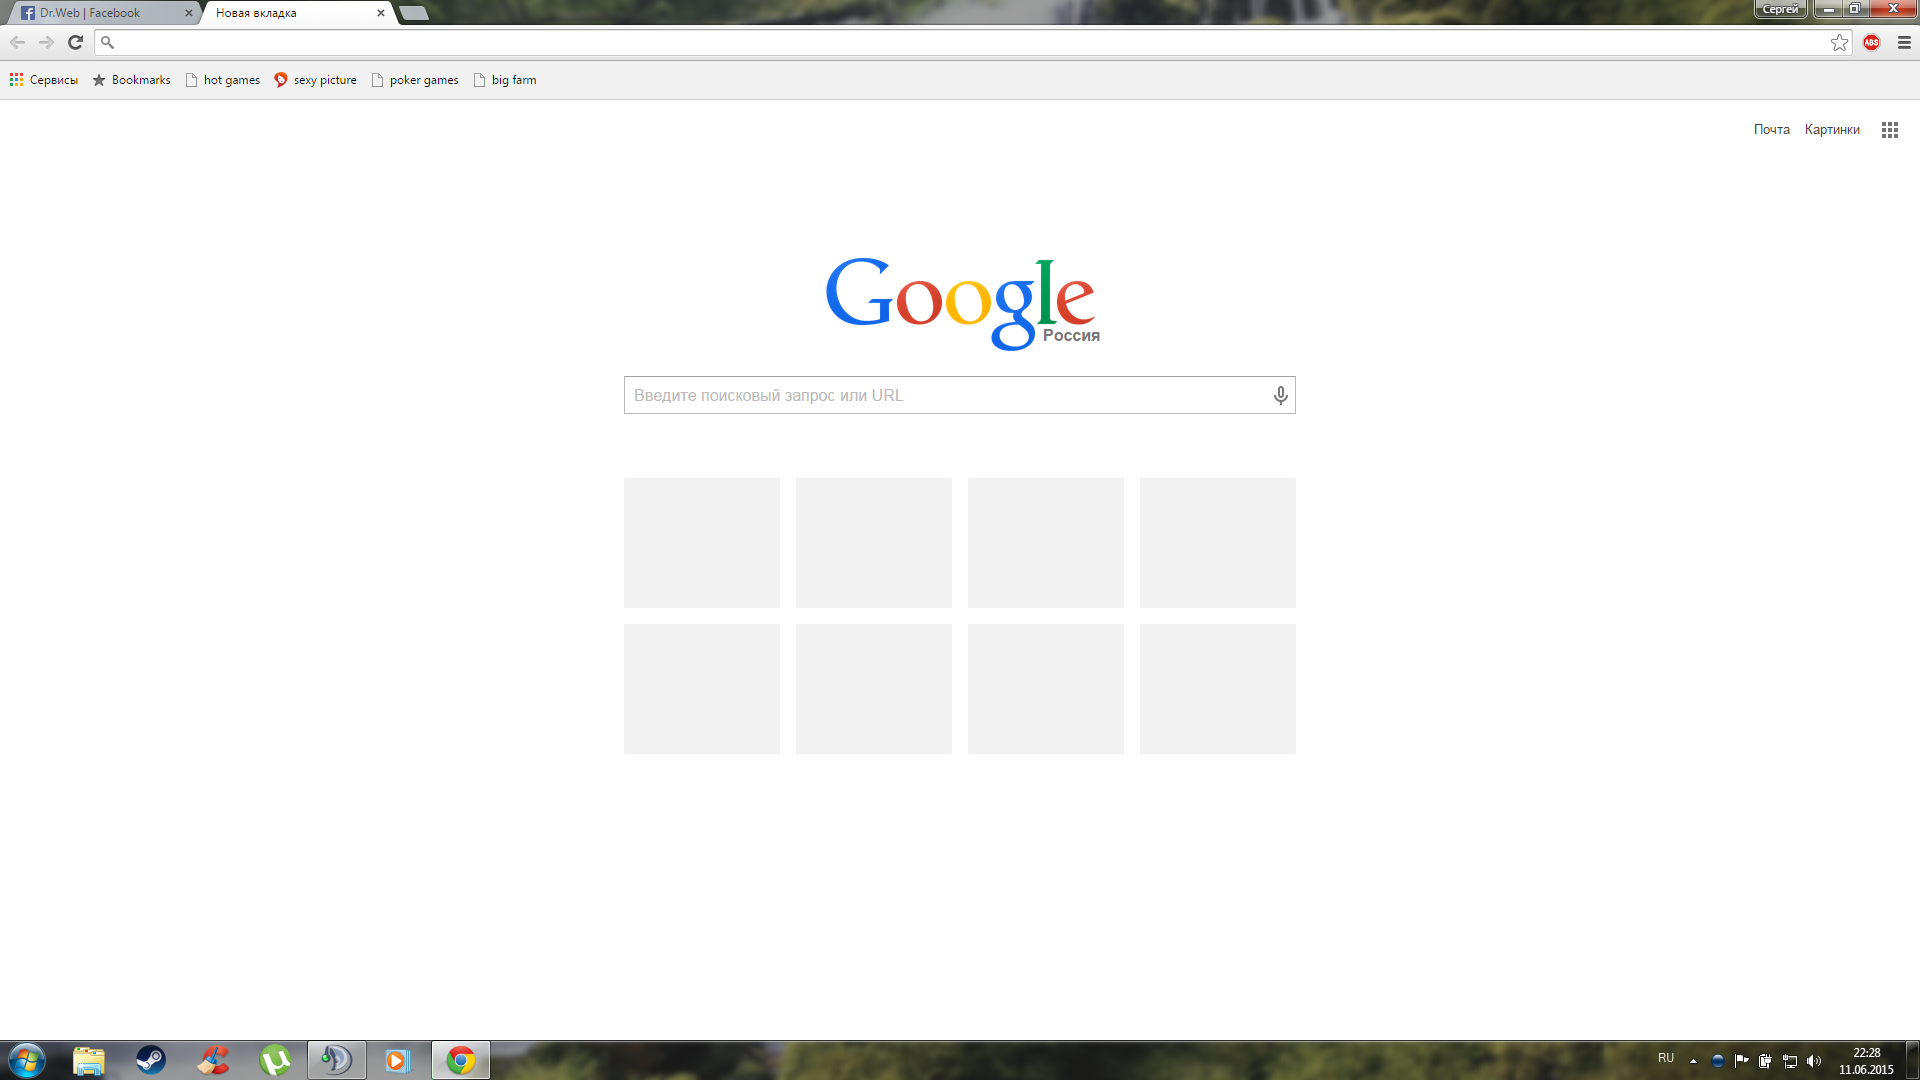
Task: Open the Chrome hamburger menu
Action: (1904, 42)
